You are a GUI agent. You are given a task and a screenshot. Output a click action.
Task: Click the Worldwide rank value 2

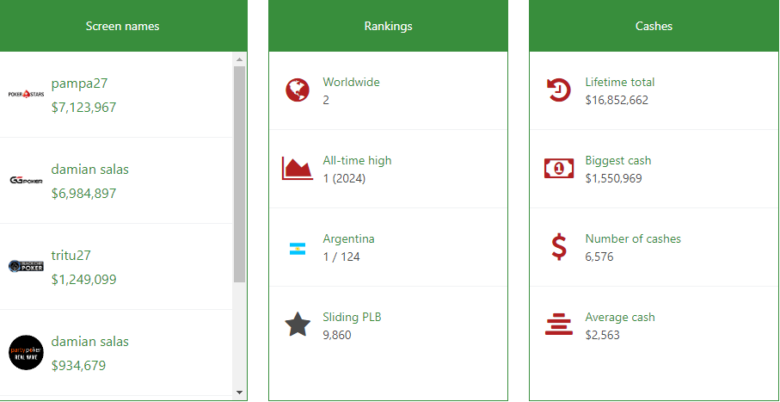[x=326, y=100]
